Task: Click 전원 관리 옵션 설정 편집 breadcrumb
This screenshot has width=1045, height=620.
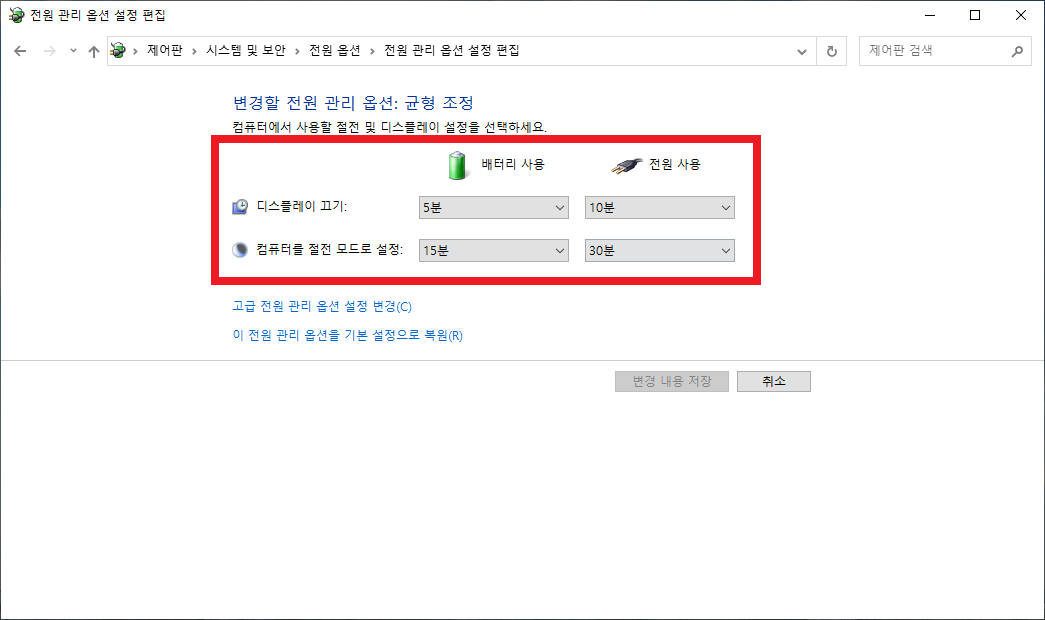Action: click(x=452, y=51)
